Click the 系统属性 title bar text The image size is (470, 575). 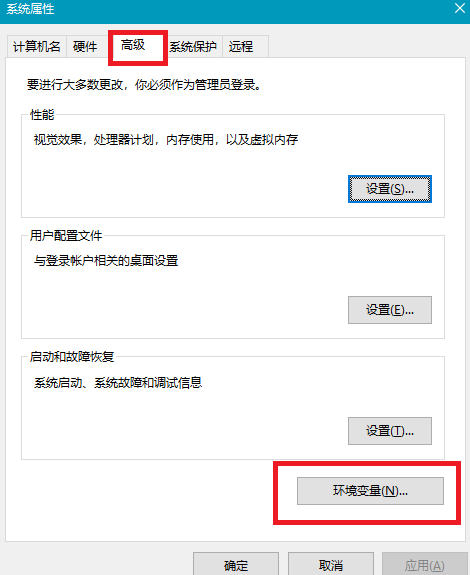click(30, 9)
